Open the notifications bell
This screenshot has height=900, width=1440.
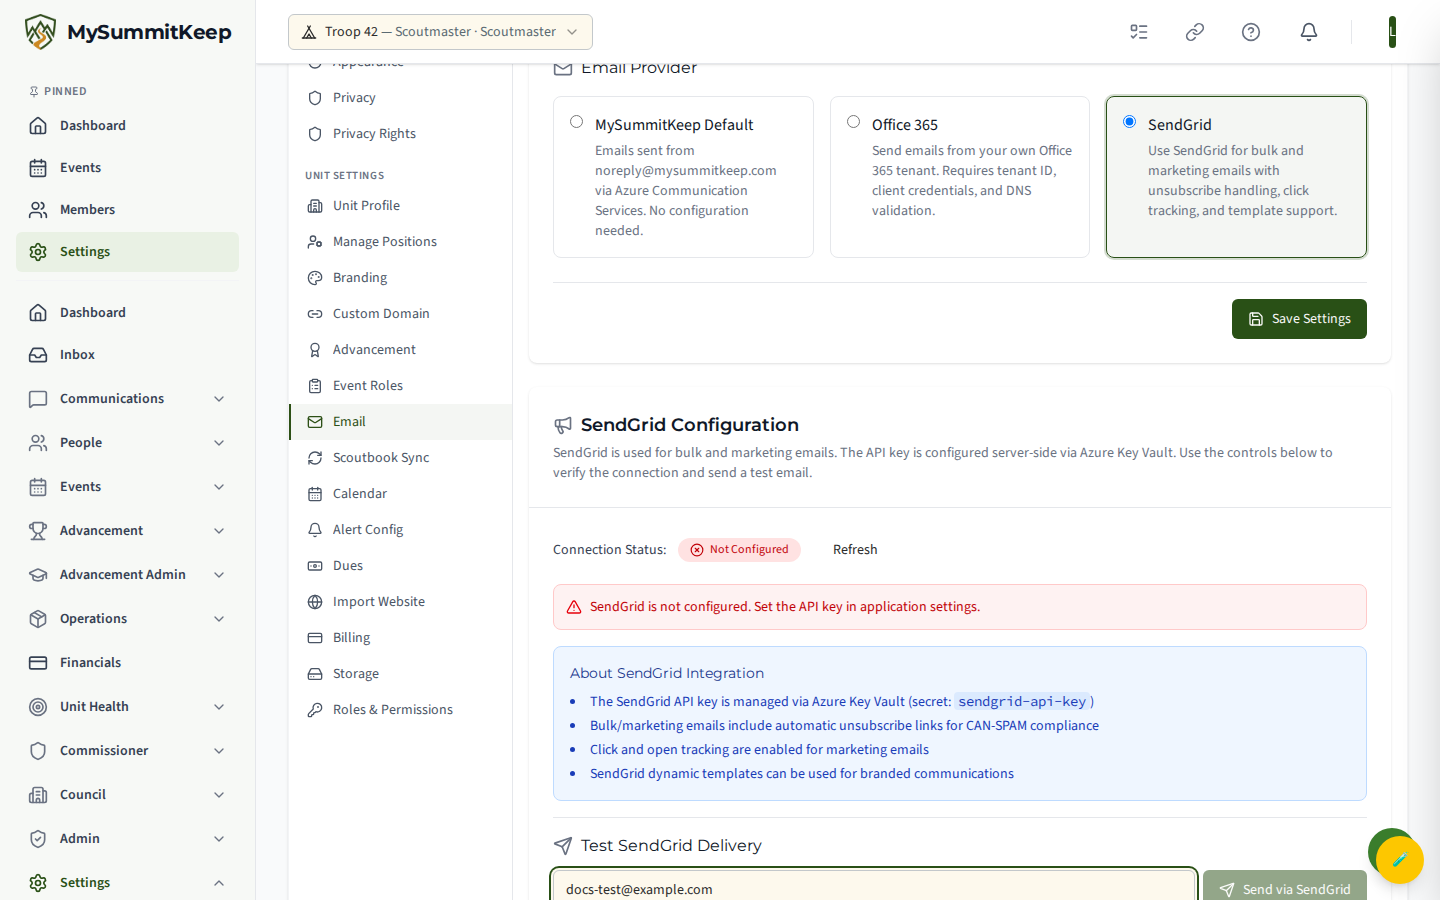1309,32
